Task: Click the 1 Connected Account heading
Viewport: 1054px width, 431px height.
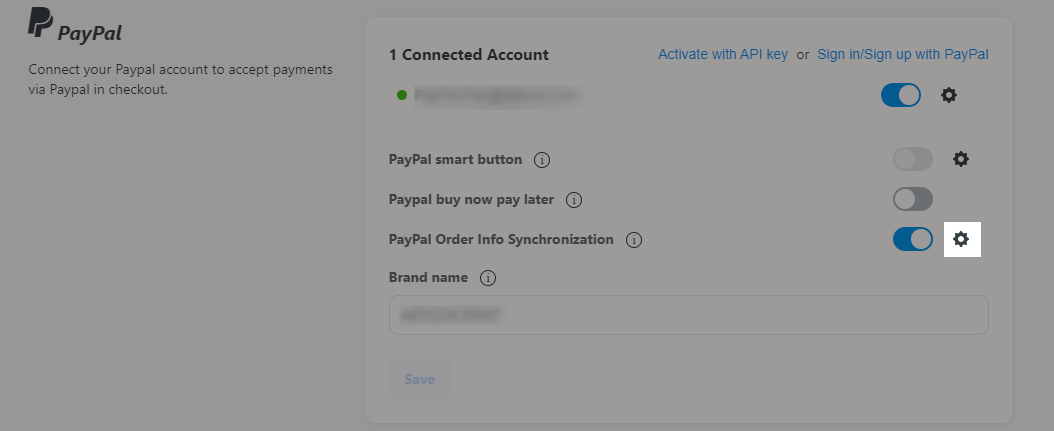Action: 469,55
